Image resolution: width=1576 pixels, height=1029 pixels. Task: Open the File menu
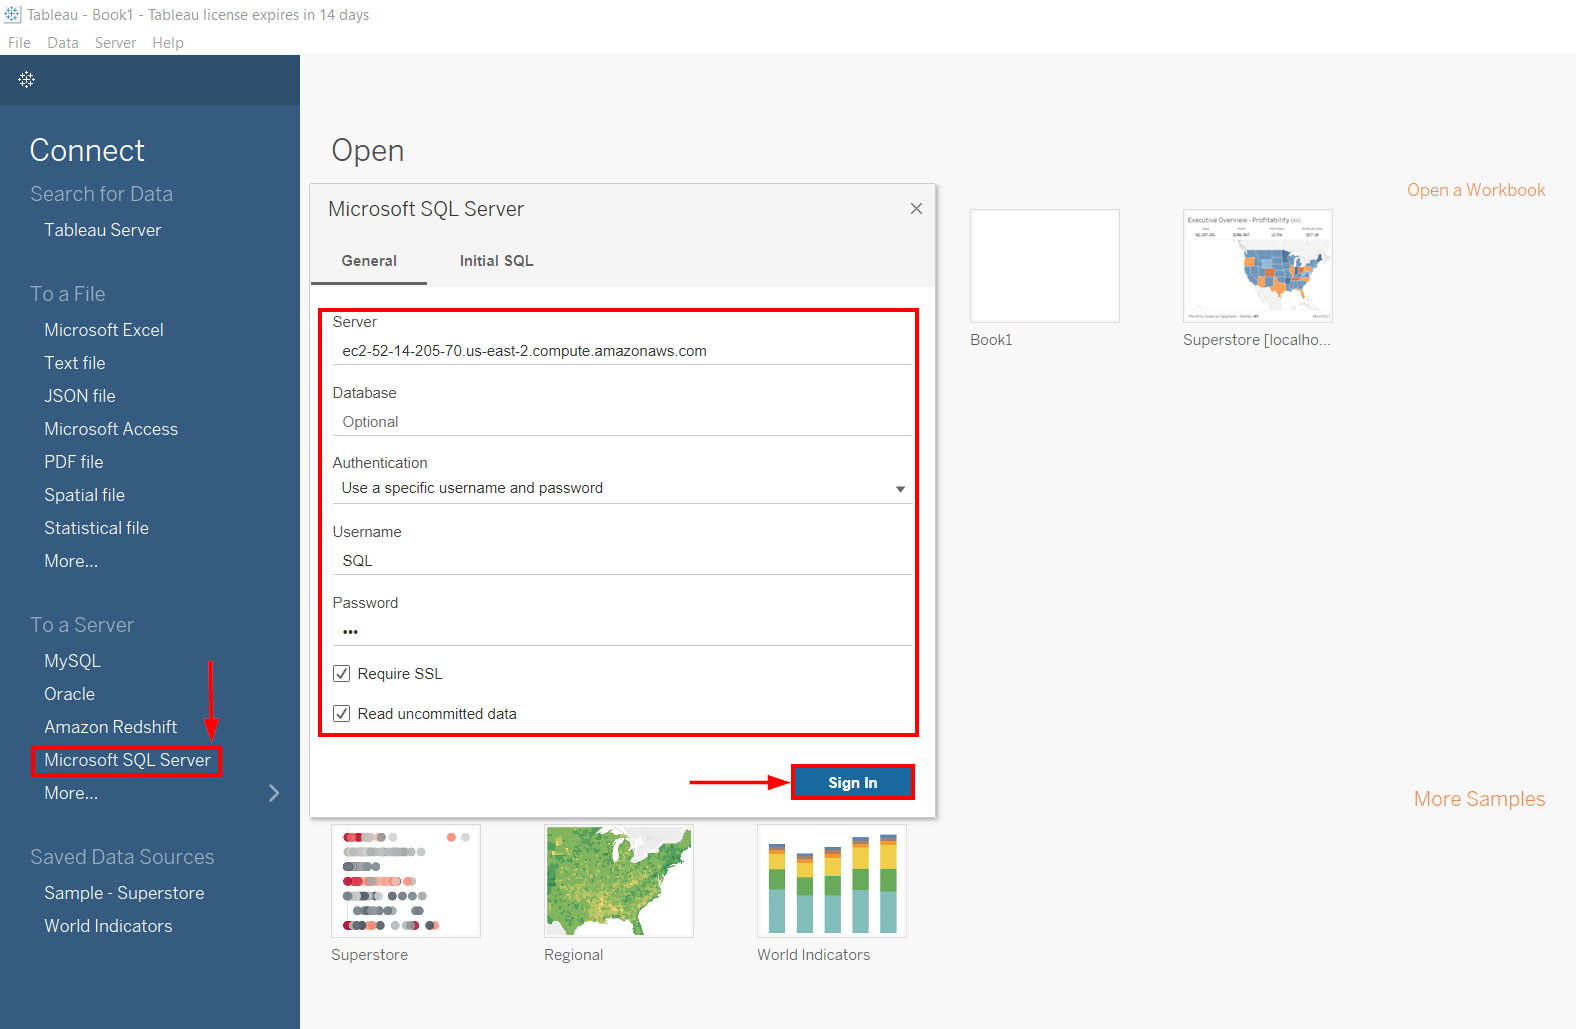click(x=19, y=43)
